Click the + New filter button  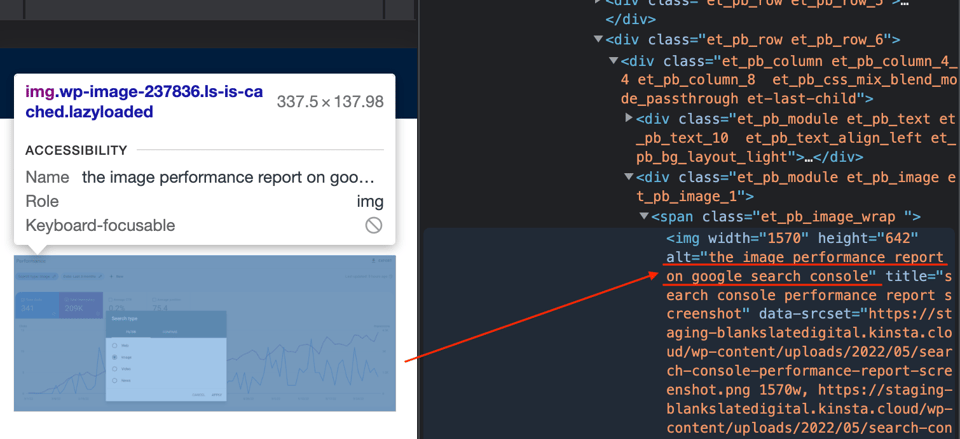pyautogui.click(x=116, y=276)
